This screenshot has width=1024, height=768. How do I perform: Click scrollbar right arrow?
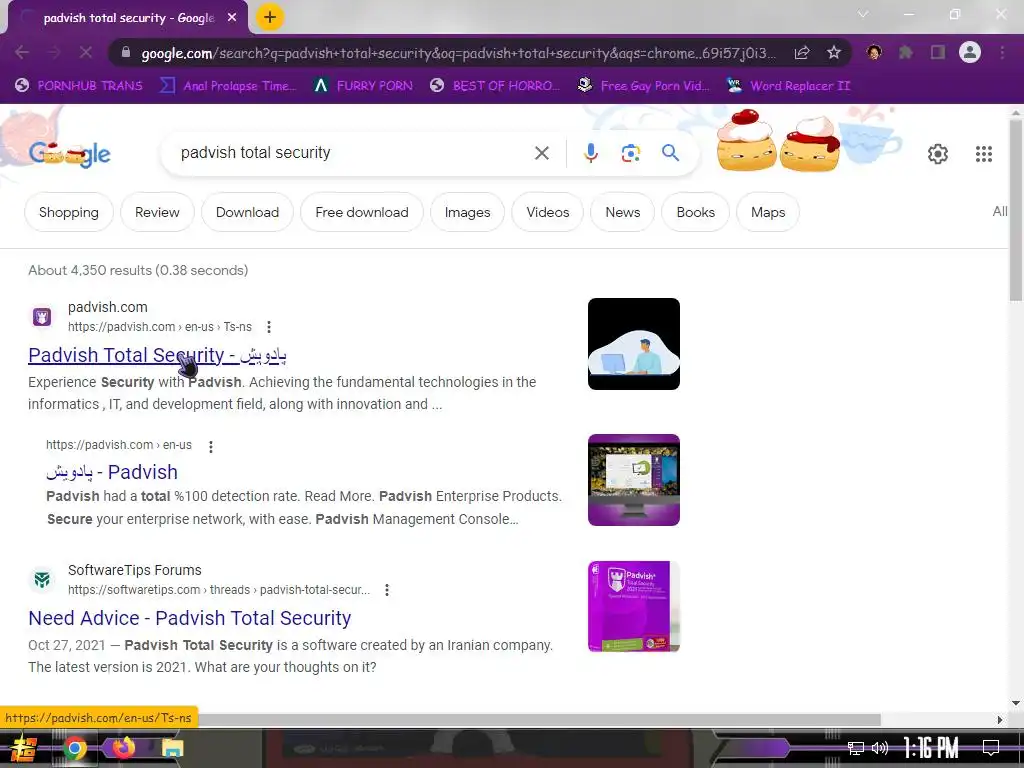pos(1000,720)
